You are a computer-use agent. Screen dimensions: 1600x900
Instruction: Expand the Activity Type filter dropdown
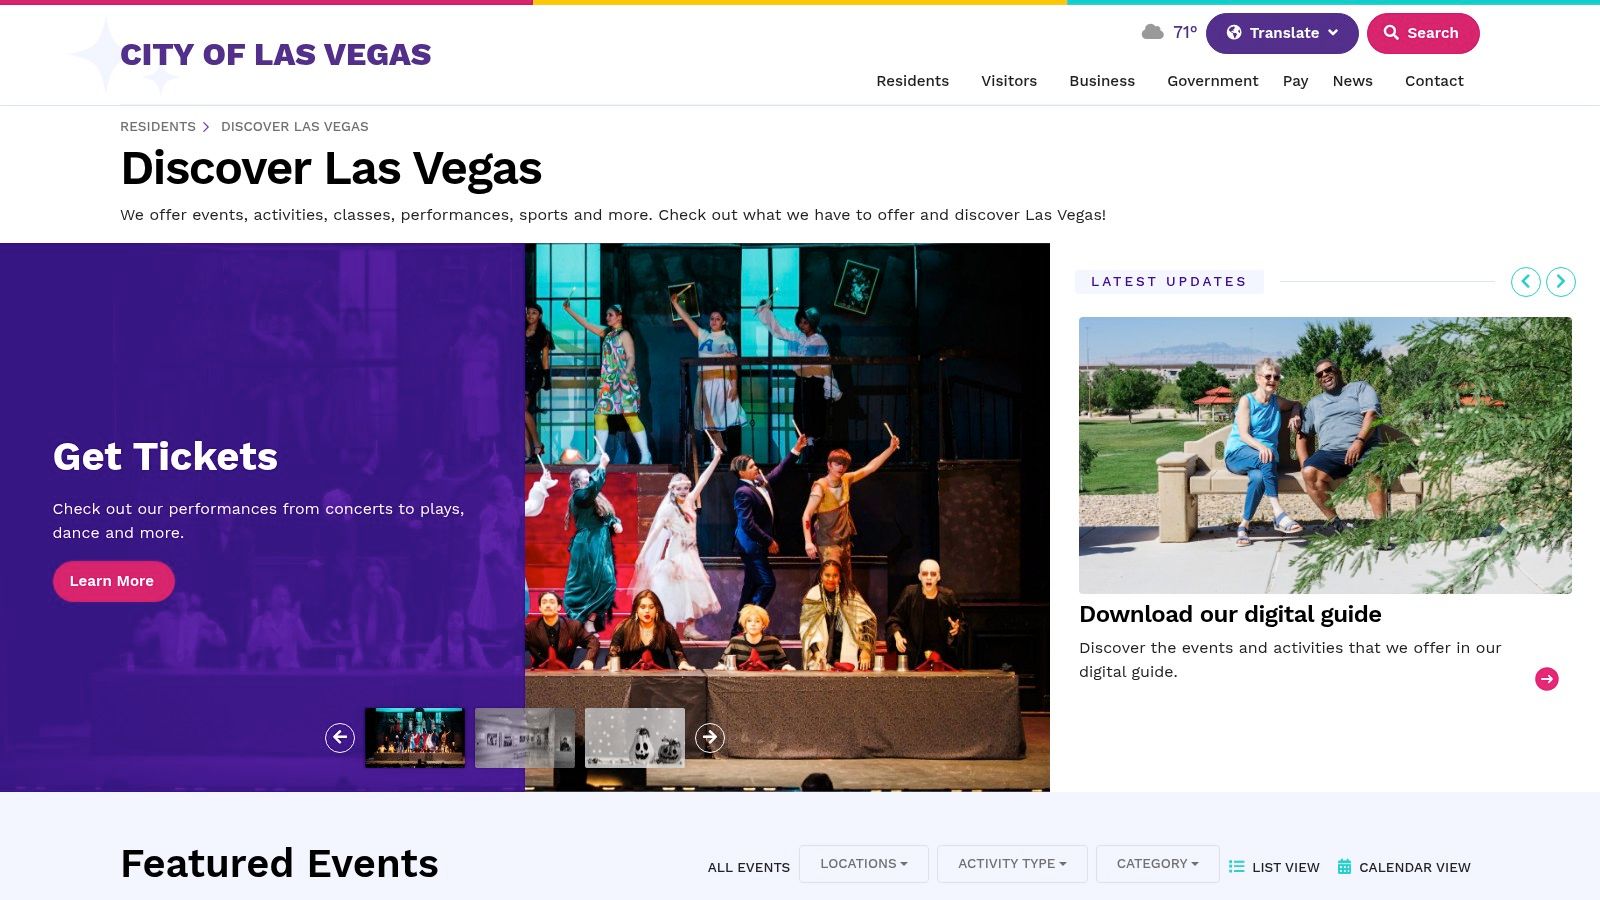(1012, 864)
